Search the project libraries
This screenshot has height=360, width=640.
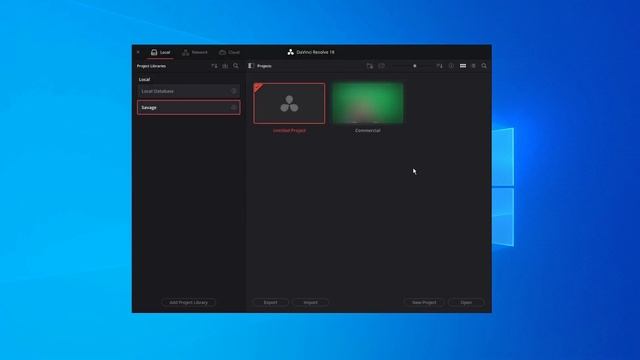pos(236,66)
